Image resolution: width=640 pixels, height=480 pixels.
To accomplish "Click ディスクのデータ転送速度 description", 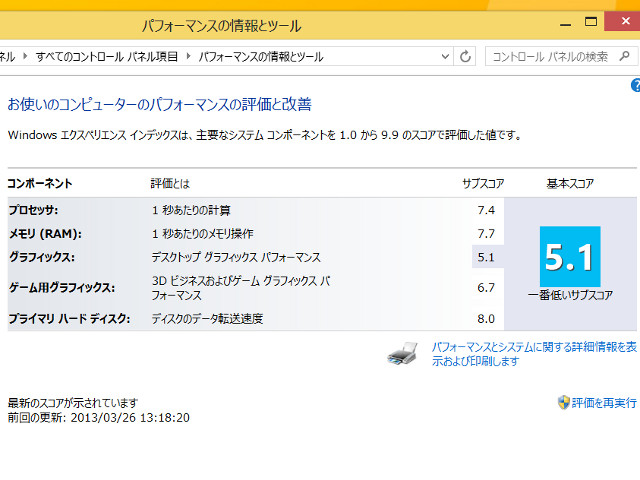I will pos(207,318).
